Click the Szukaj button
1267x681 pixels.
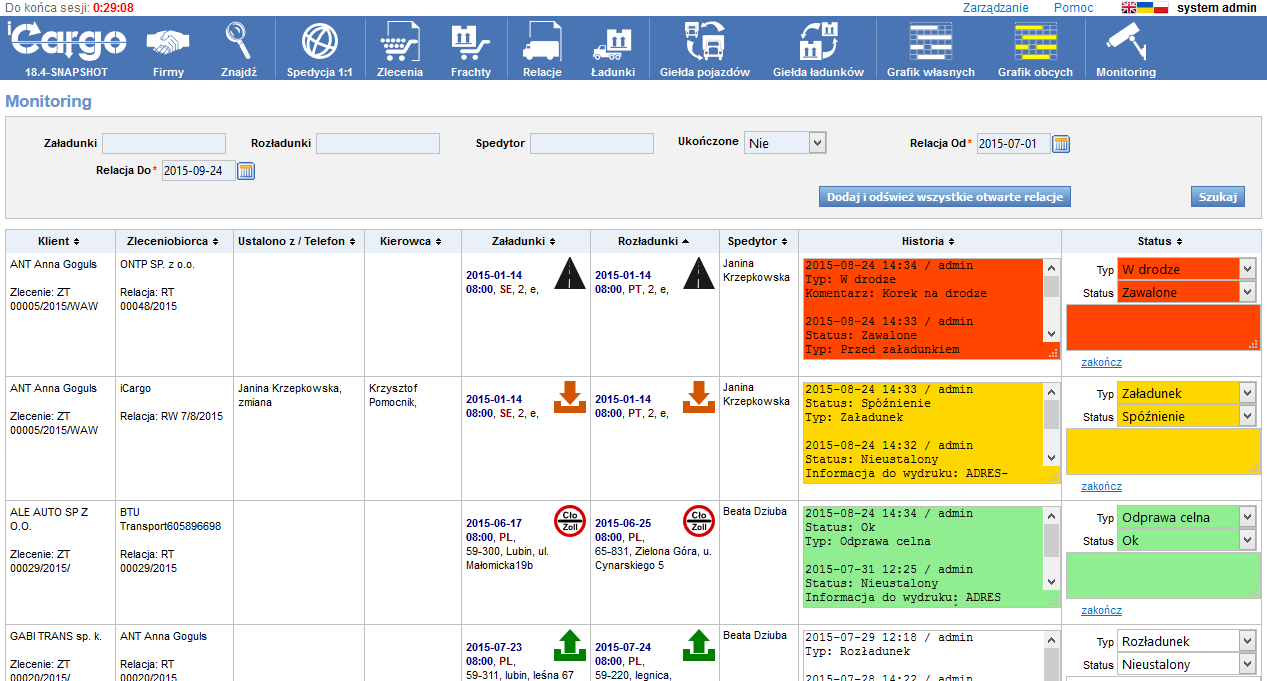tap(1217, 197)
